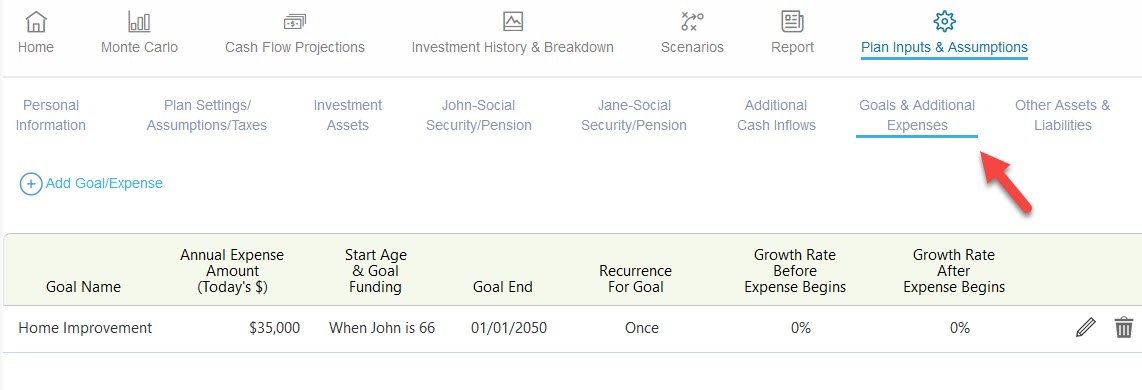Select John-Social Security/Pension tab

click(x=479, y=115)
